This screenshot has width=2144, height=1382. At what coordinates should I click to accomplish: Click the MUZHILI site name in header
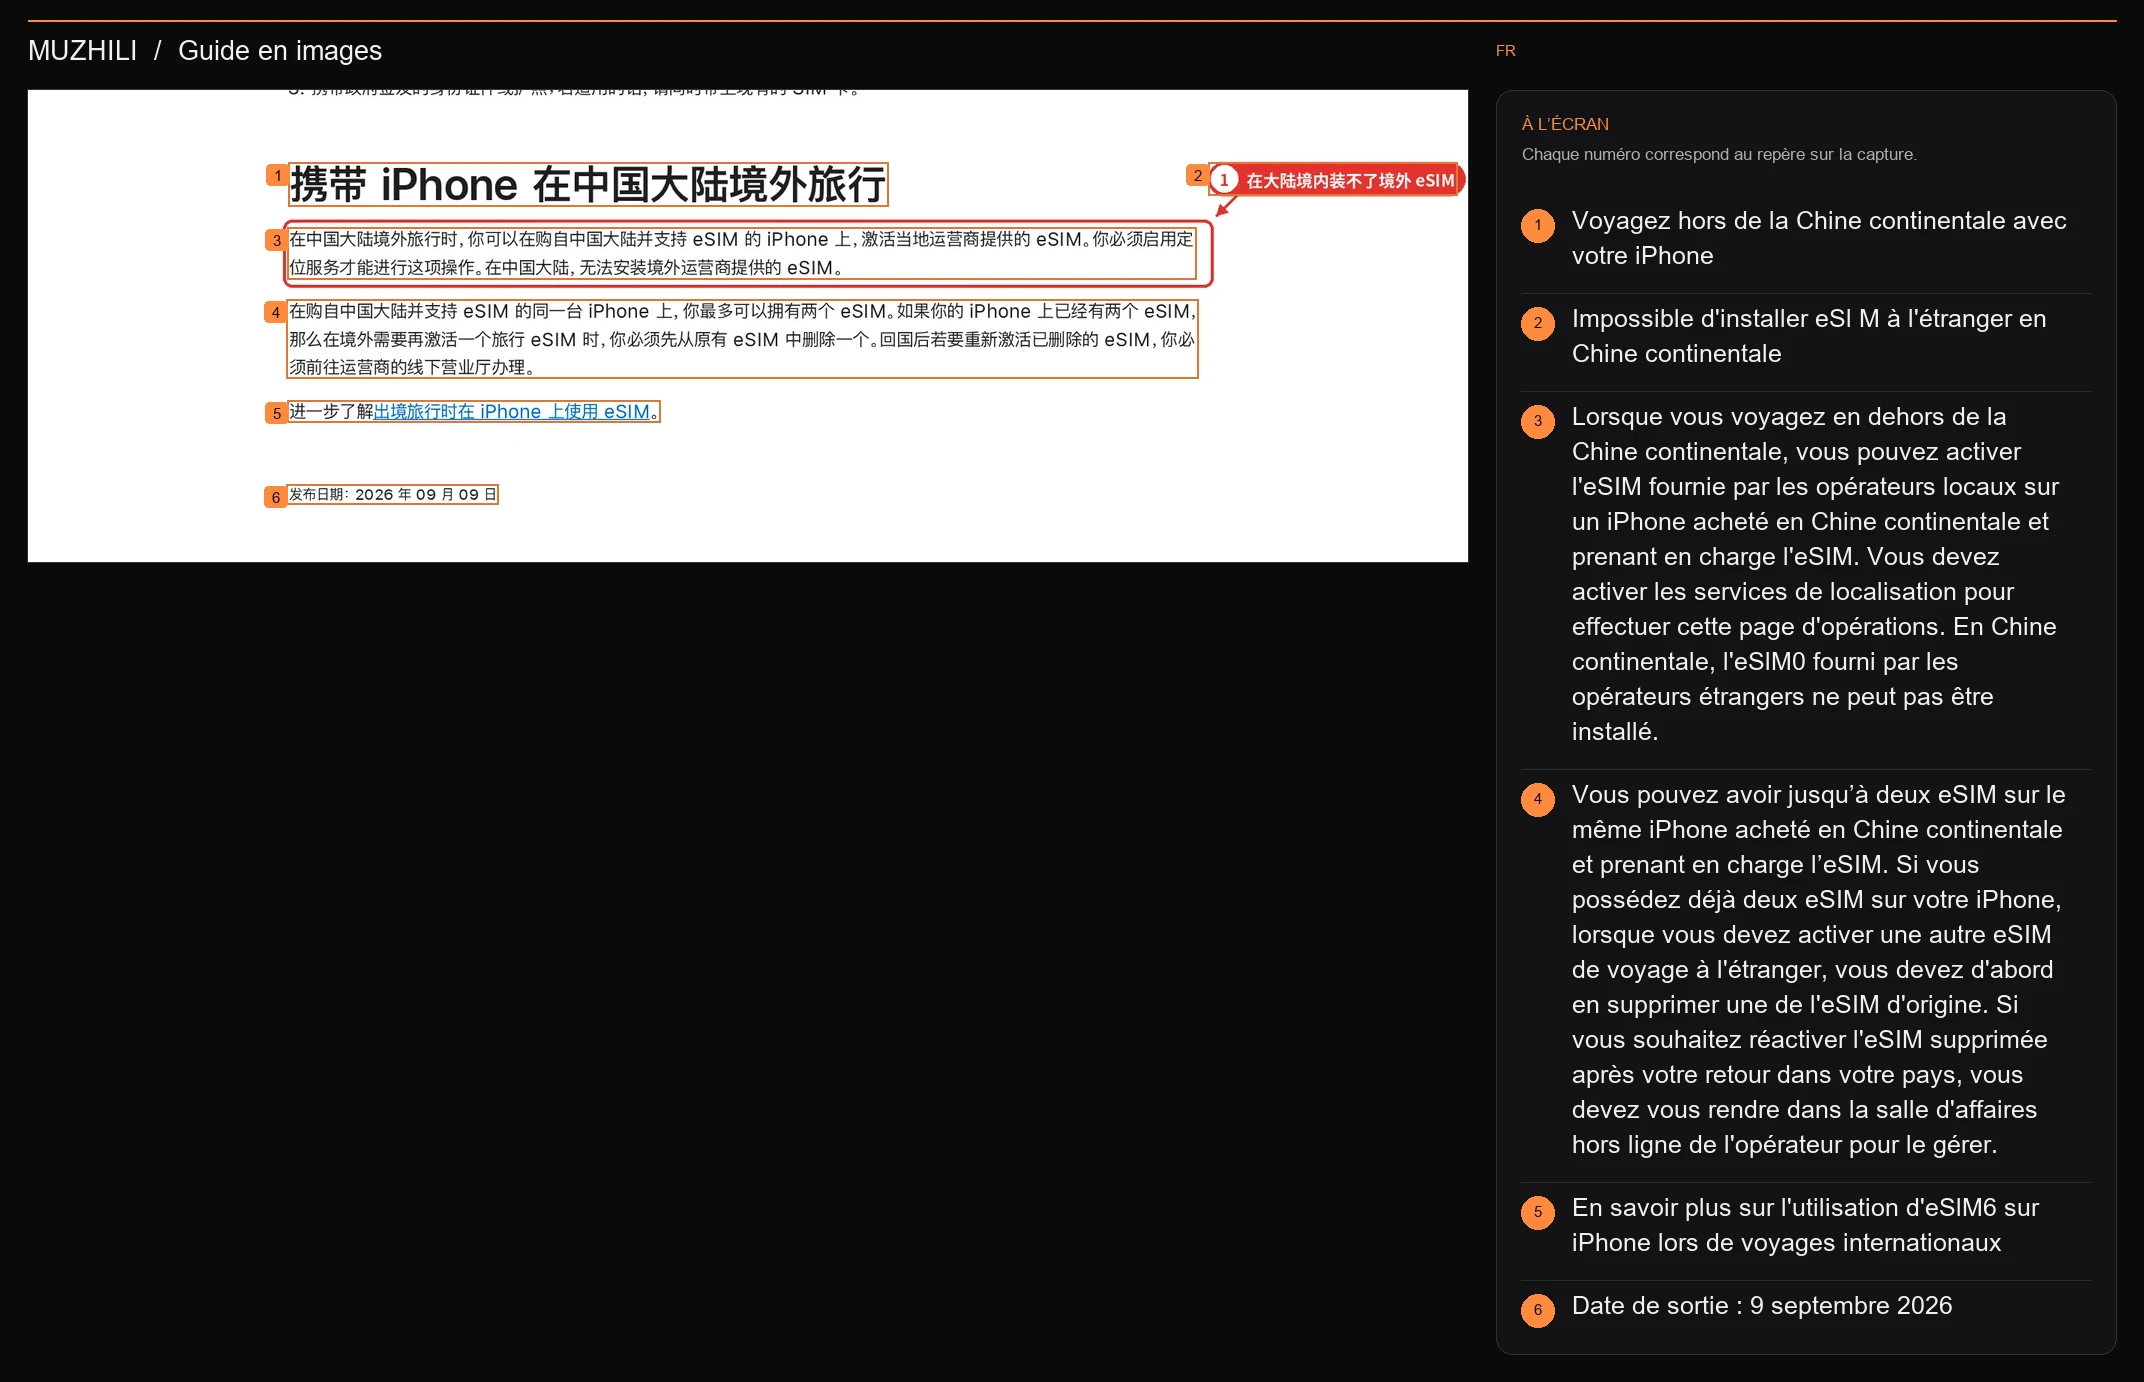click(82, 51)
